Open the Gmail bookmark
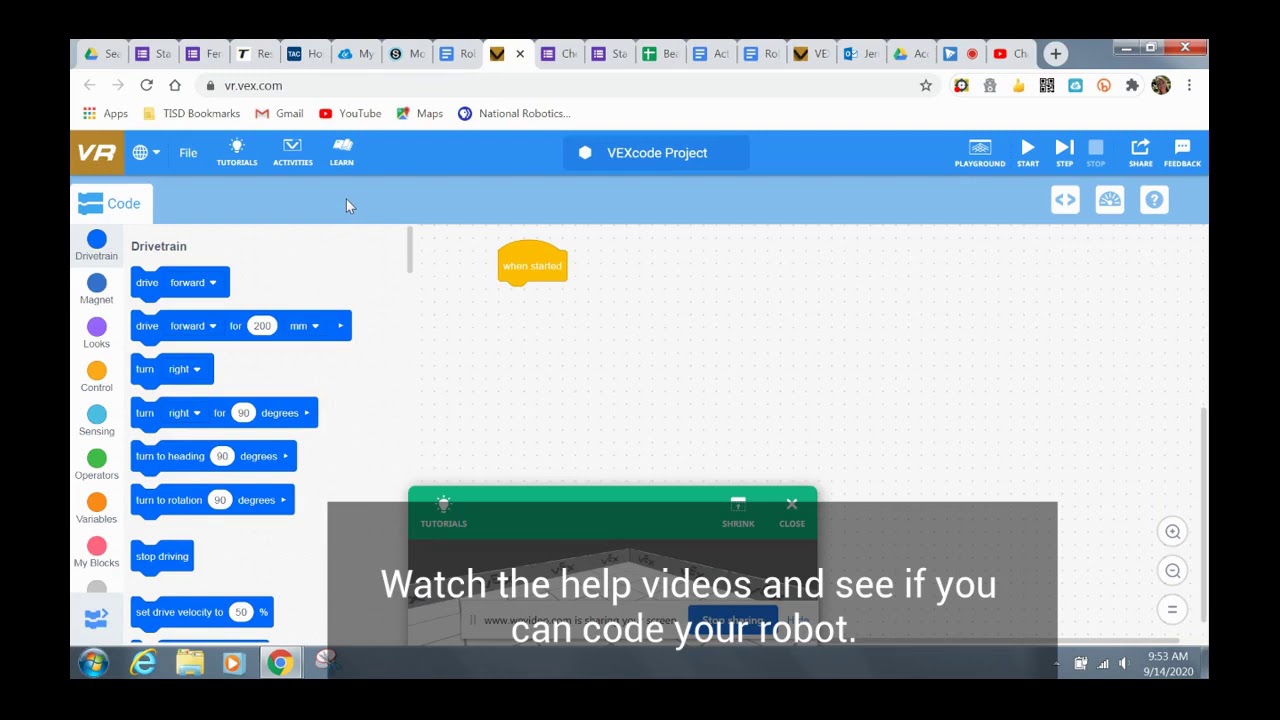 coord(279,113)
